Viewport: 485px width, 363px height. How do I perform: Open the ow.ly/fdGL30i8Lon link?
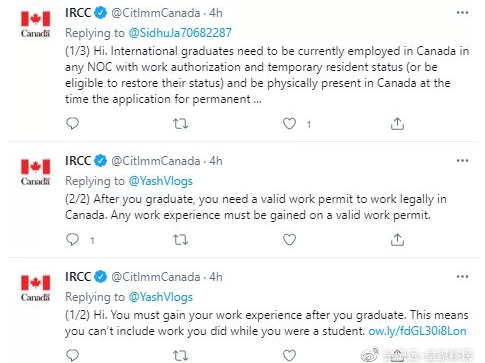(x=417, y=331)
